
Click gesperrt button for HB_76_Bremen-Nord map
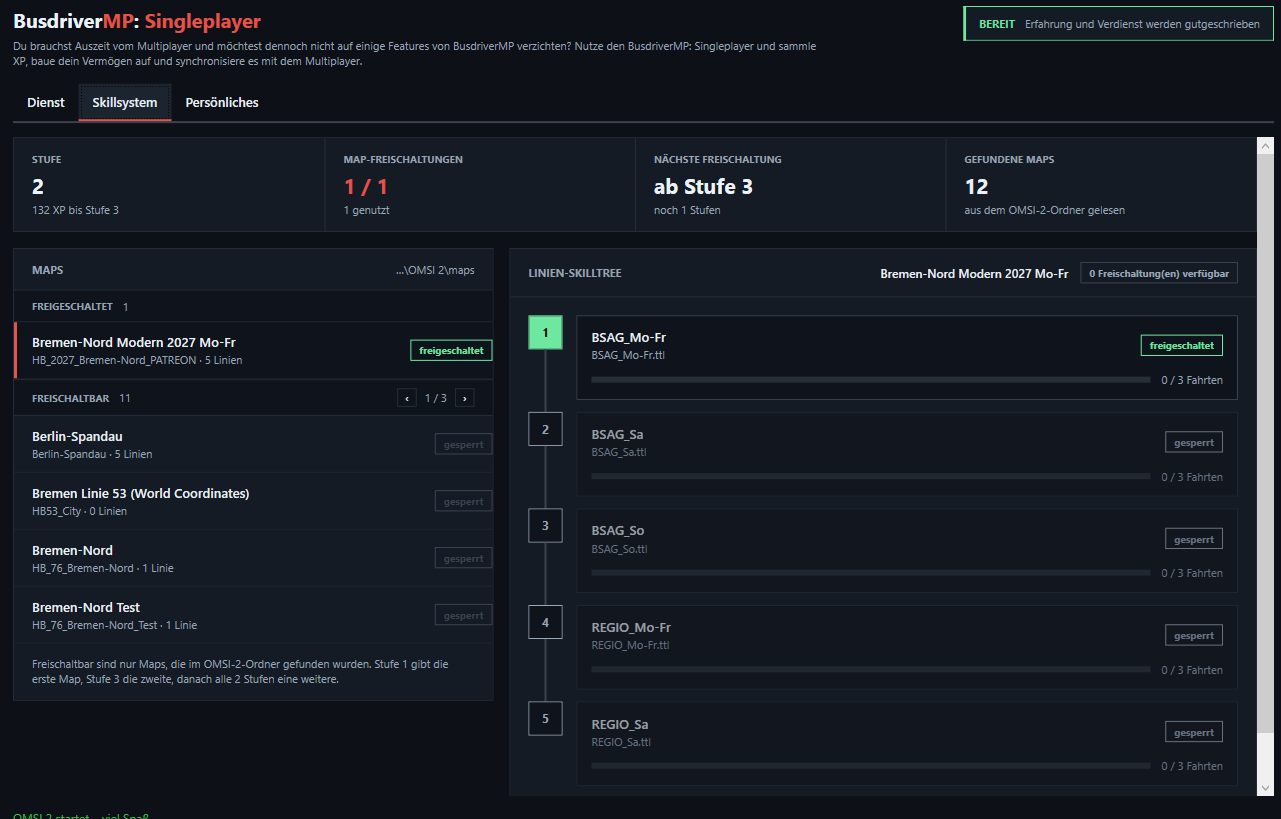pos(463,558)
